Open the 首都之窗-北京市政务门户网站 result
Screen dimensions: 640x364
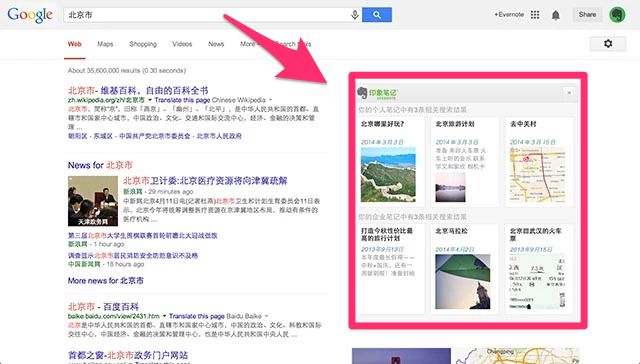pos(128,355)
